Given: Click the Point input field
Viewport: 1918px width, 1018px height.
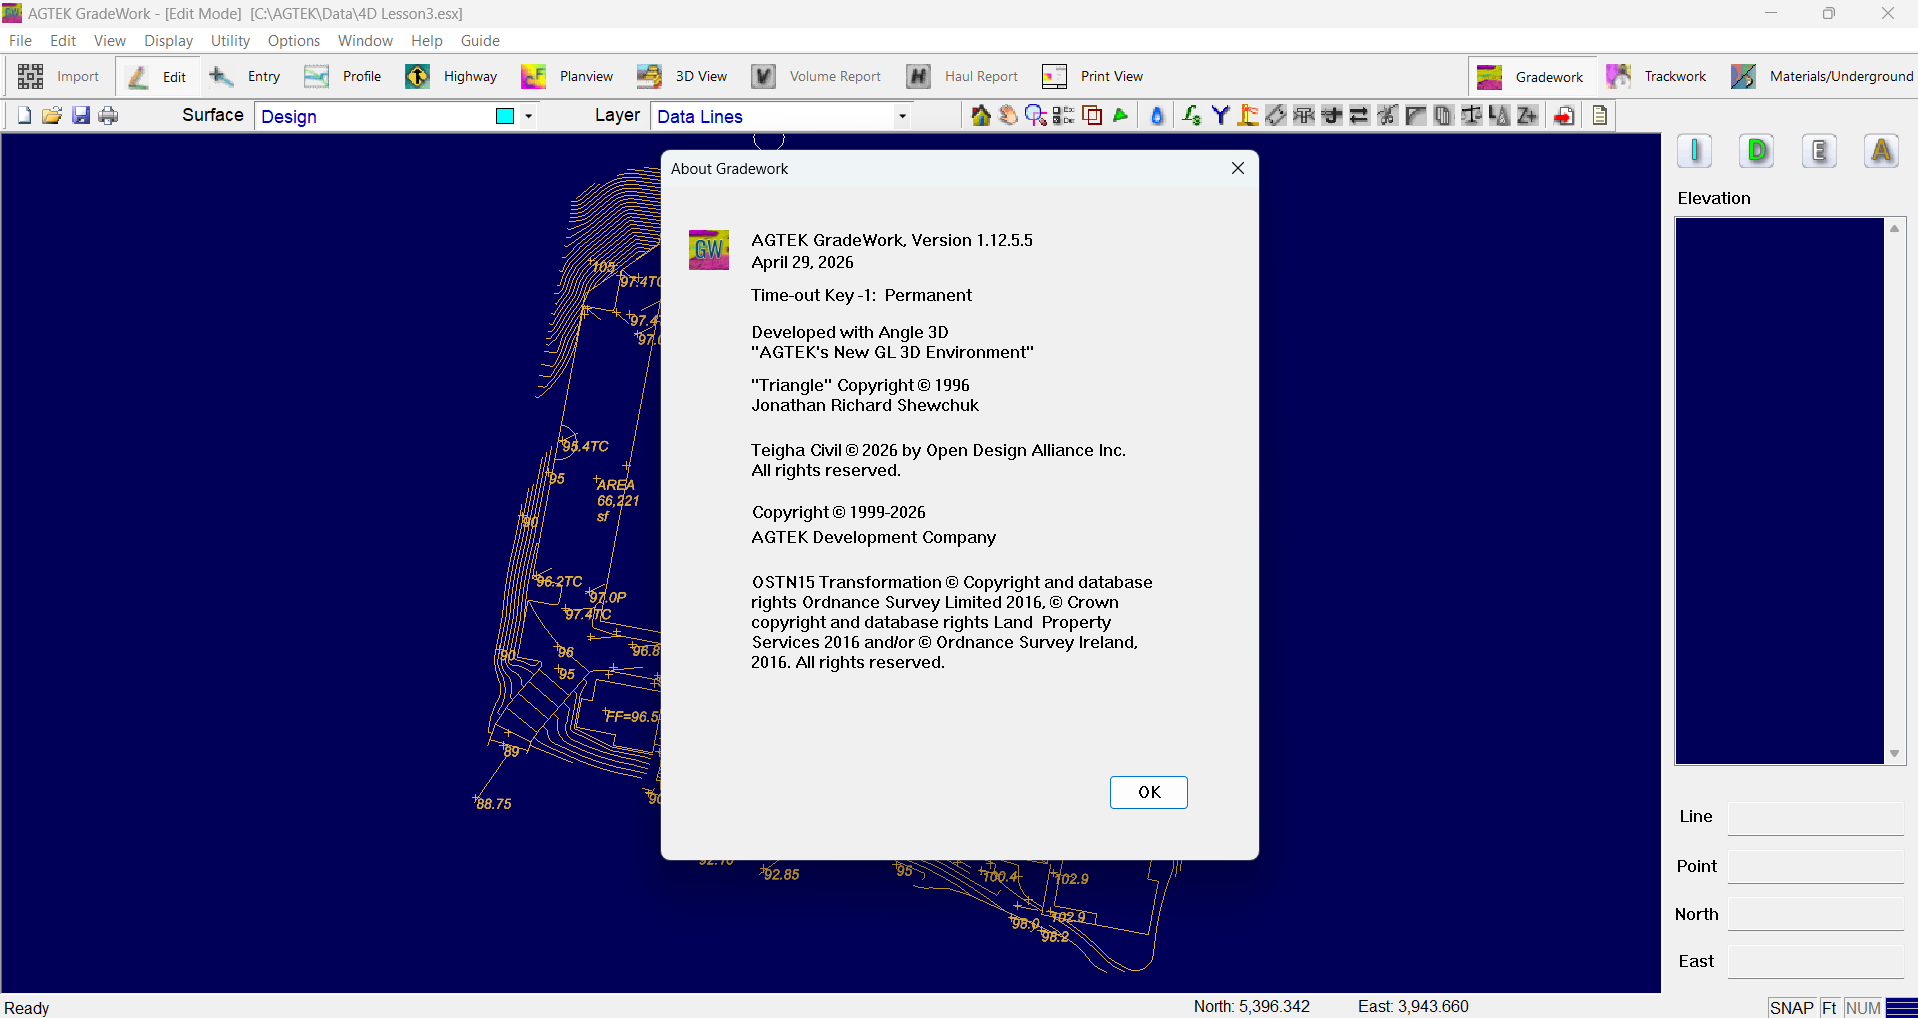Looking at the screenshot, I should tap(1815, 866).
